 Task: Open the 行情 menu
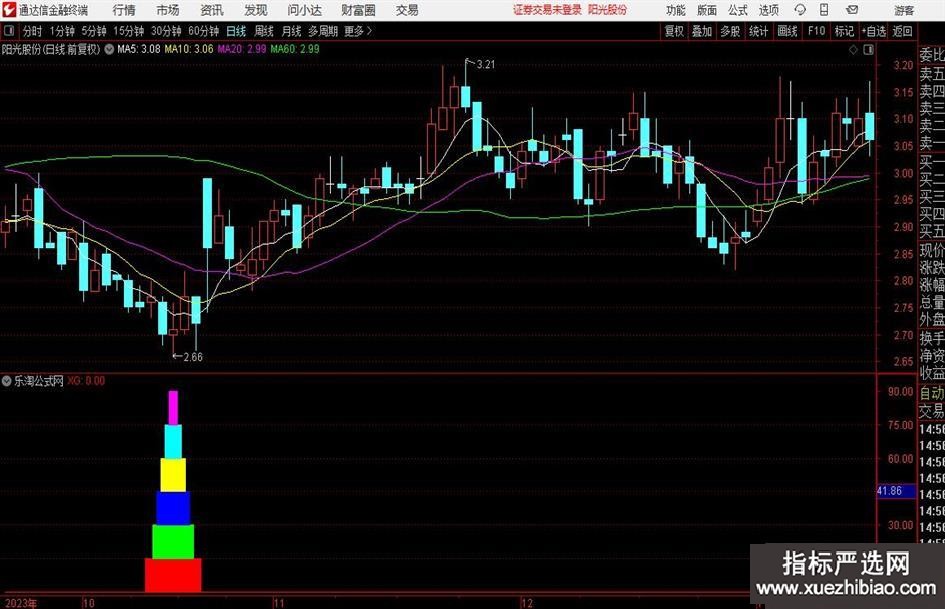[124, 10]
